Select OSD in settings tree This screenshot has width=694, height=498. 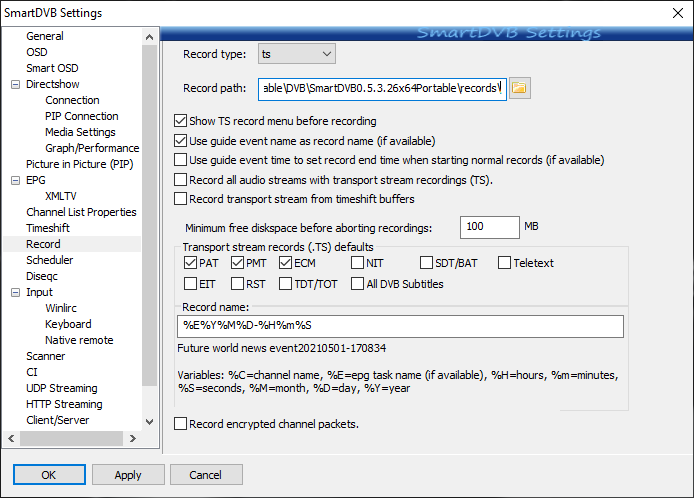[x=37, y=52]
